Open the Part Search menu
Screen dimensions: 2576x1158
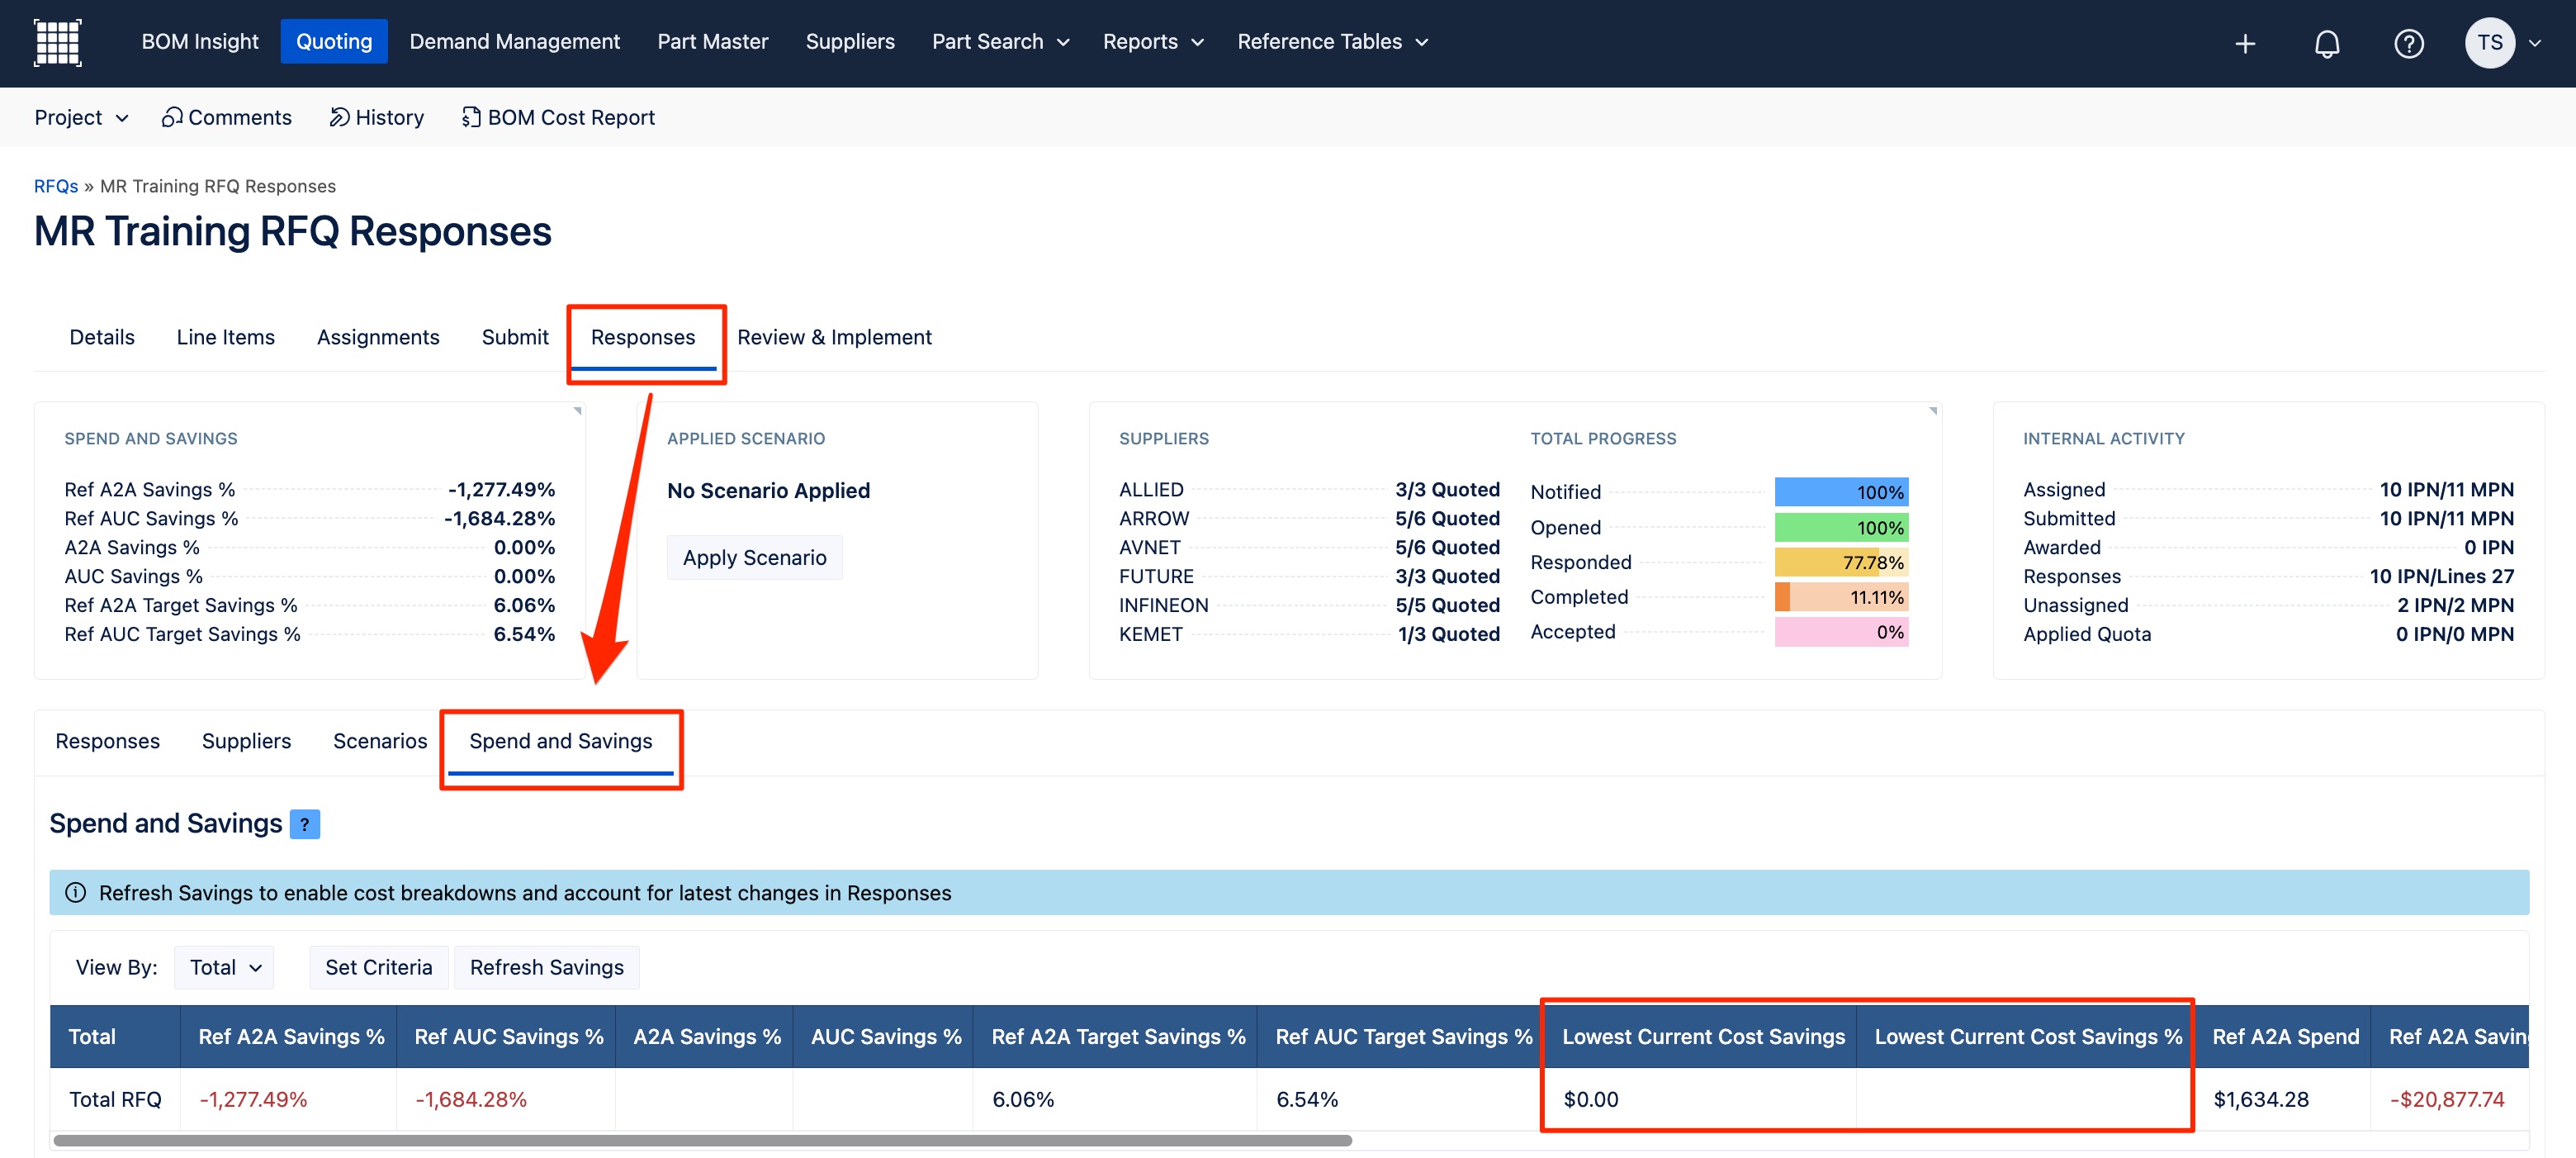coord(1000,42)
